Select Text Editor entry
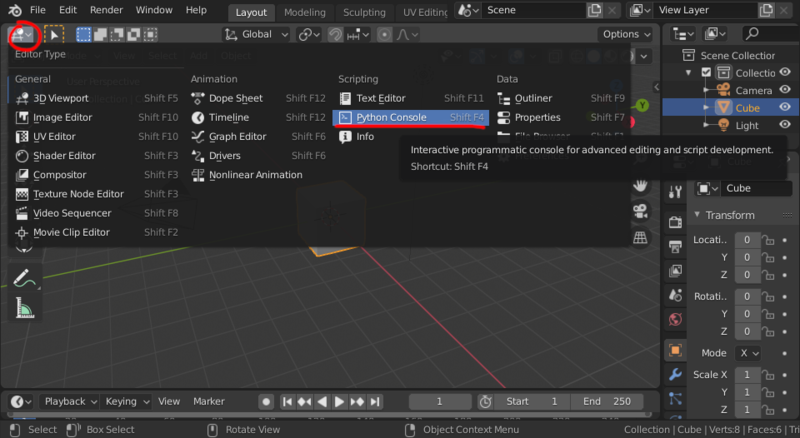The image size is (800, 438). pyautogui.click(x=411, y=98)
